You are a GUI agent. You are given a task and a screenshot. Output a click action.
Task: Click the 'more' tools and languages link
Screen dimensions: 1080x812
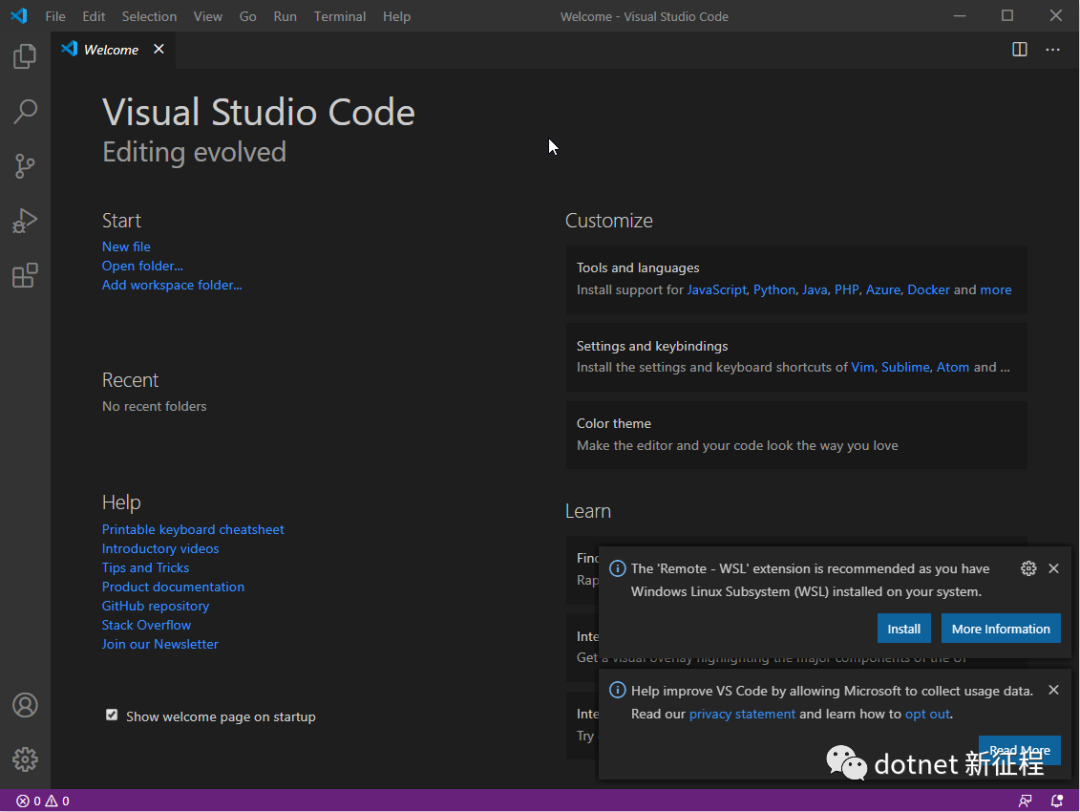(x=996, y=290)
